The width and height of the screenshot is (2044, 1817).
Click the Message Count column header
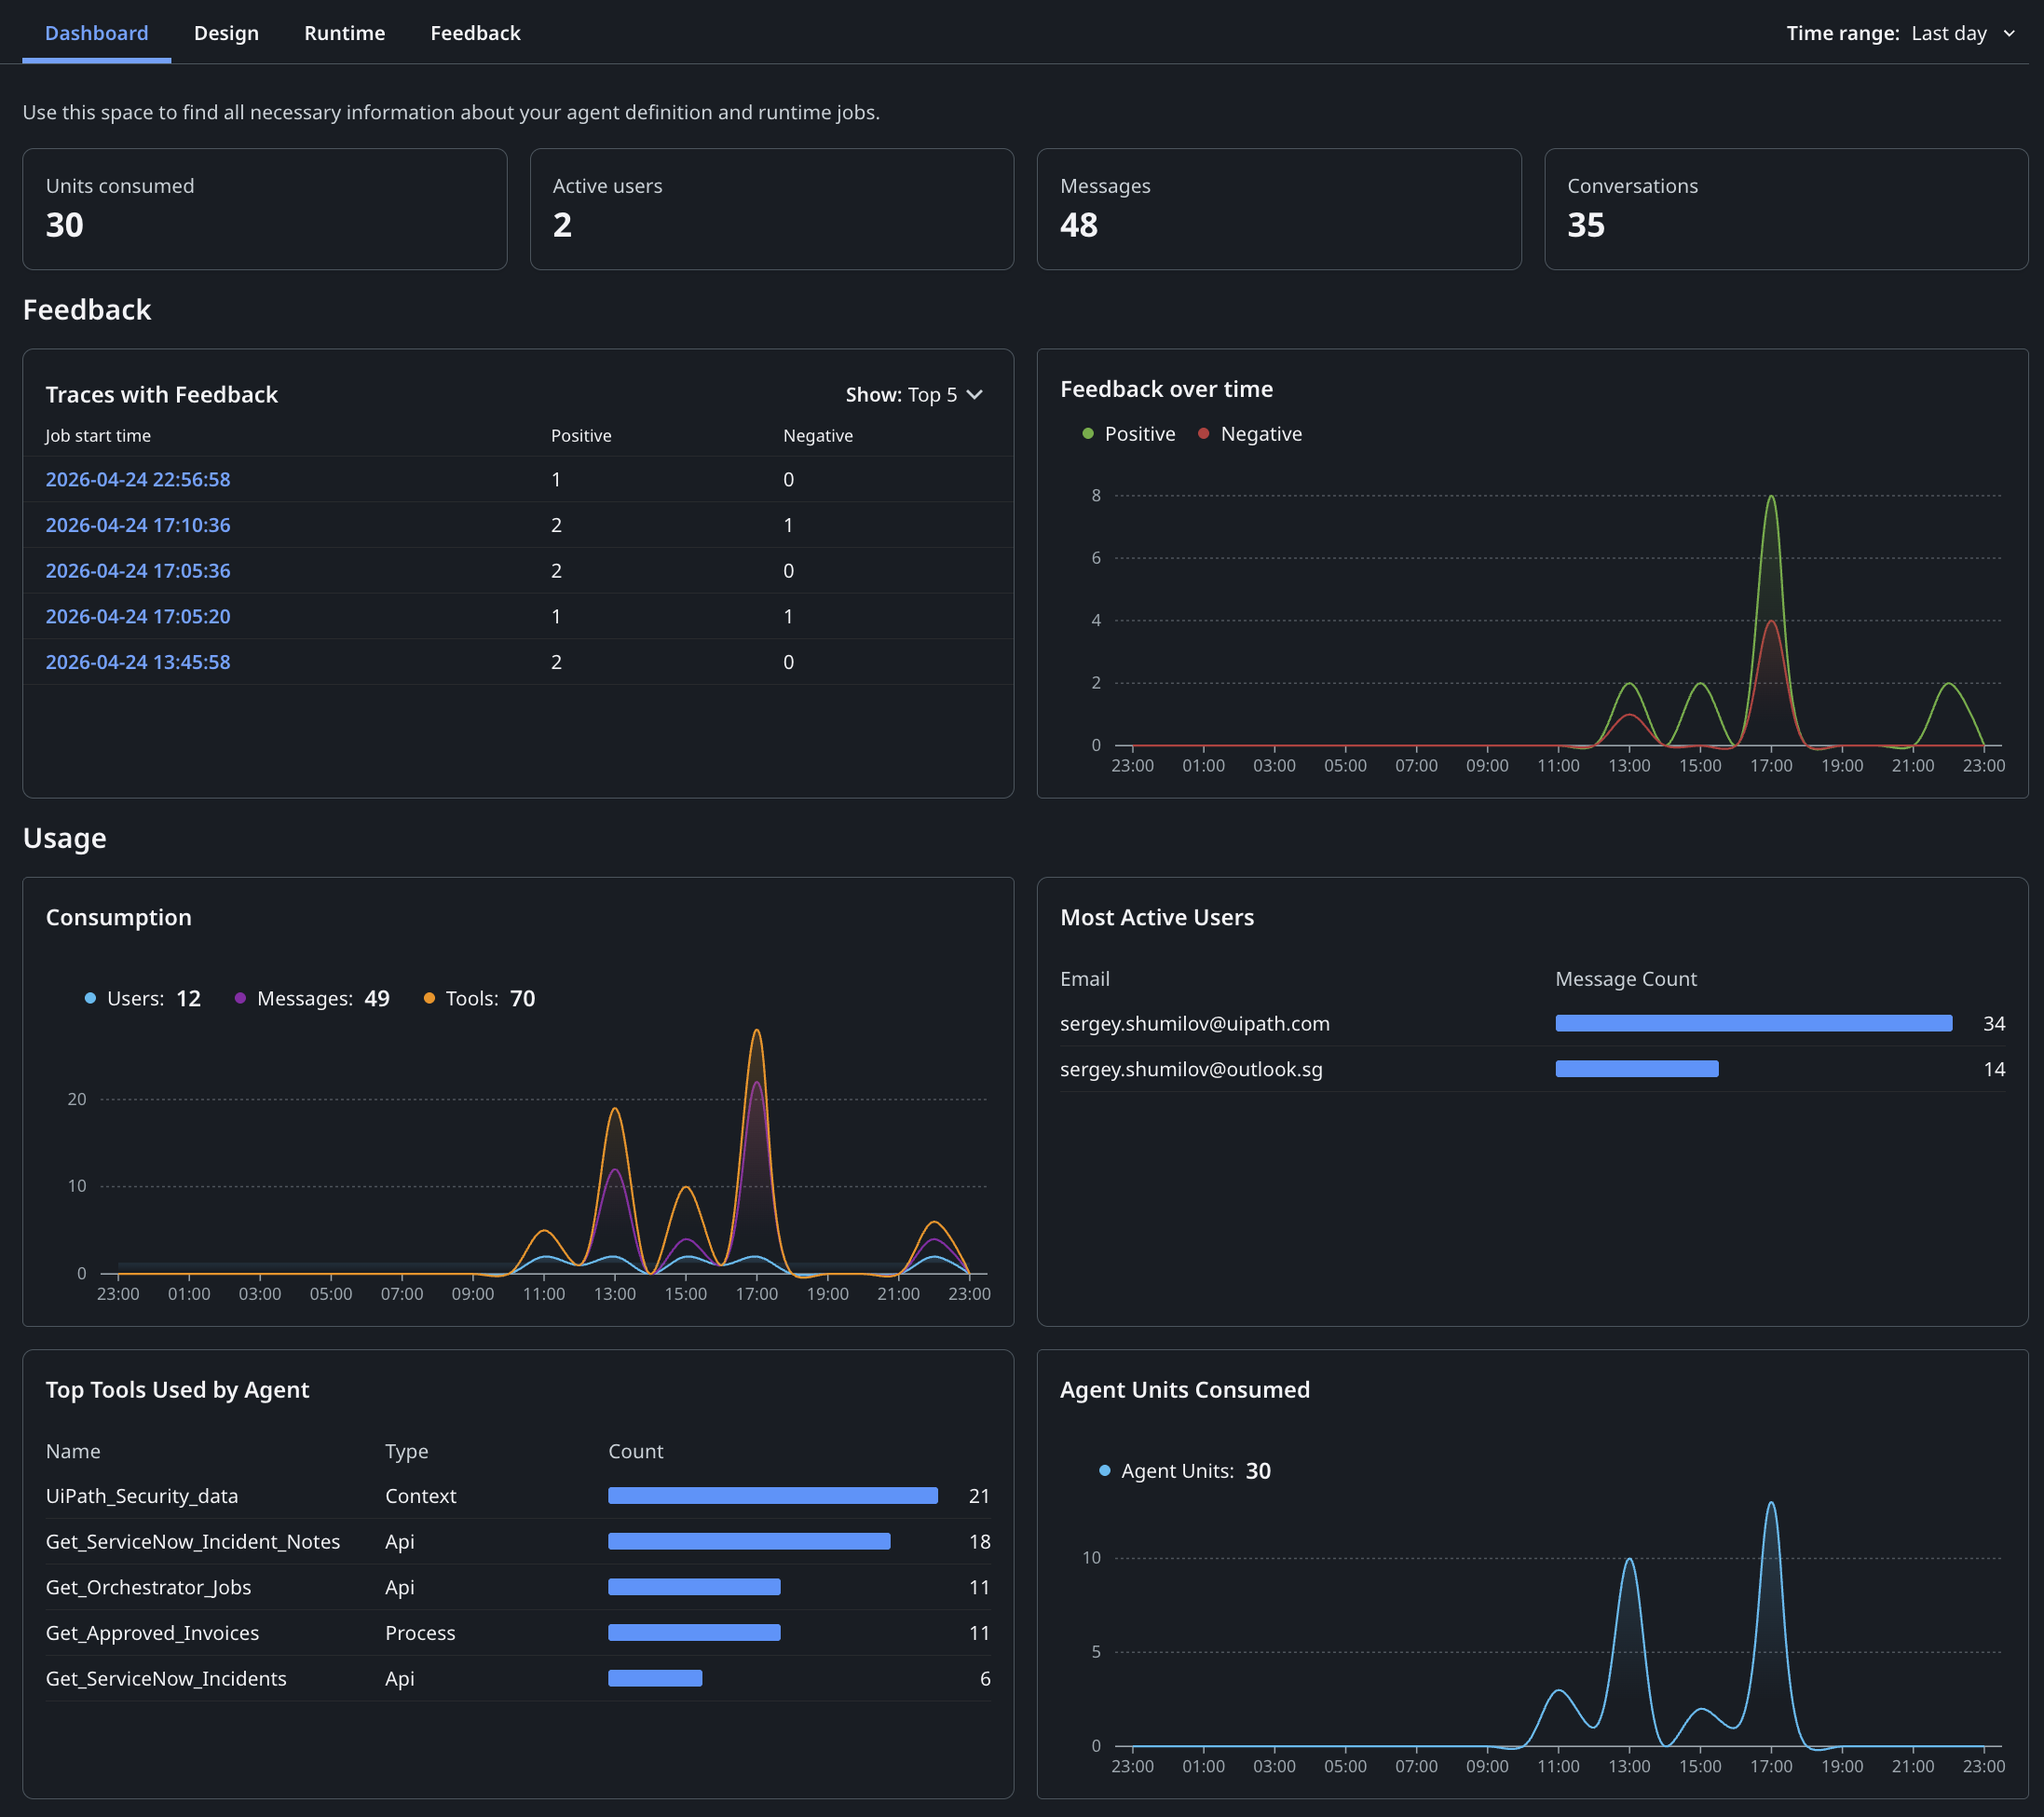coord(1626,979)
